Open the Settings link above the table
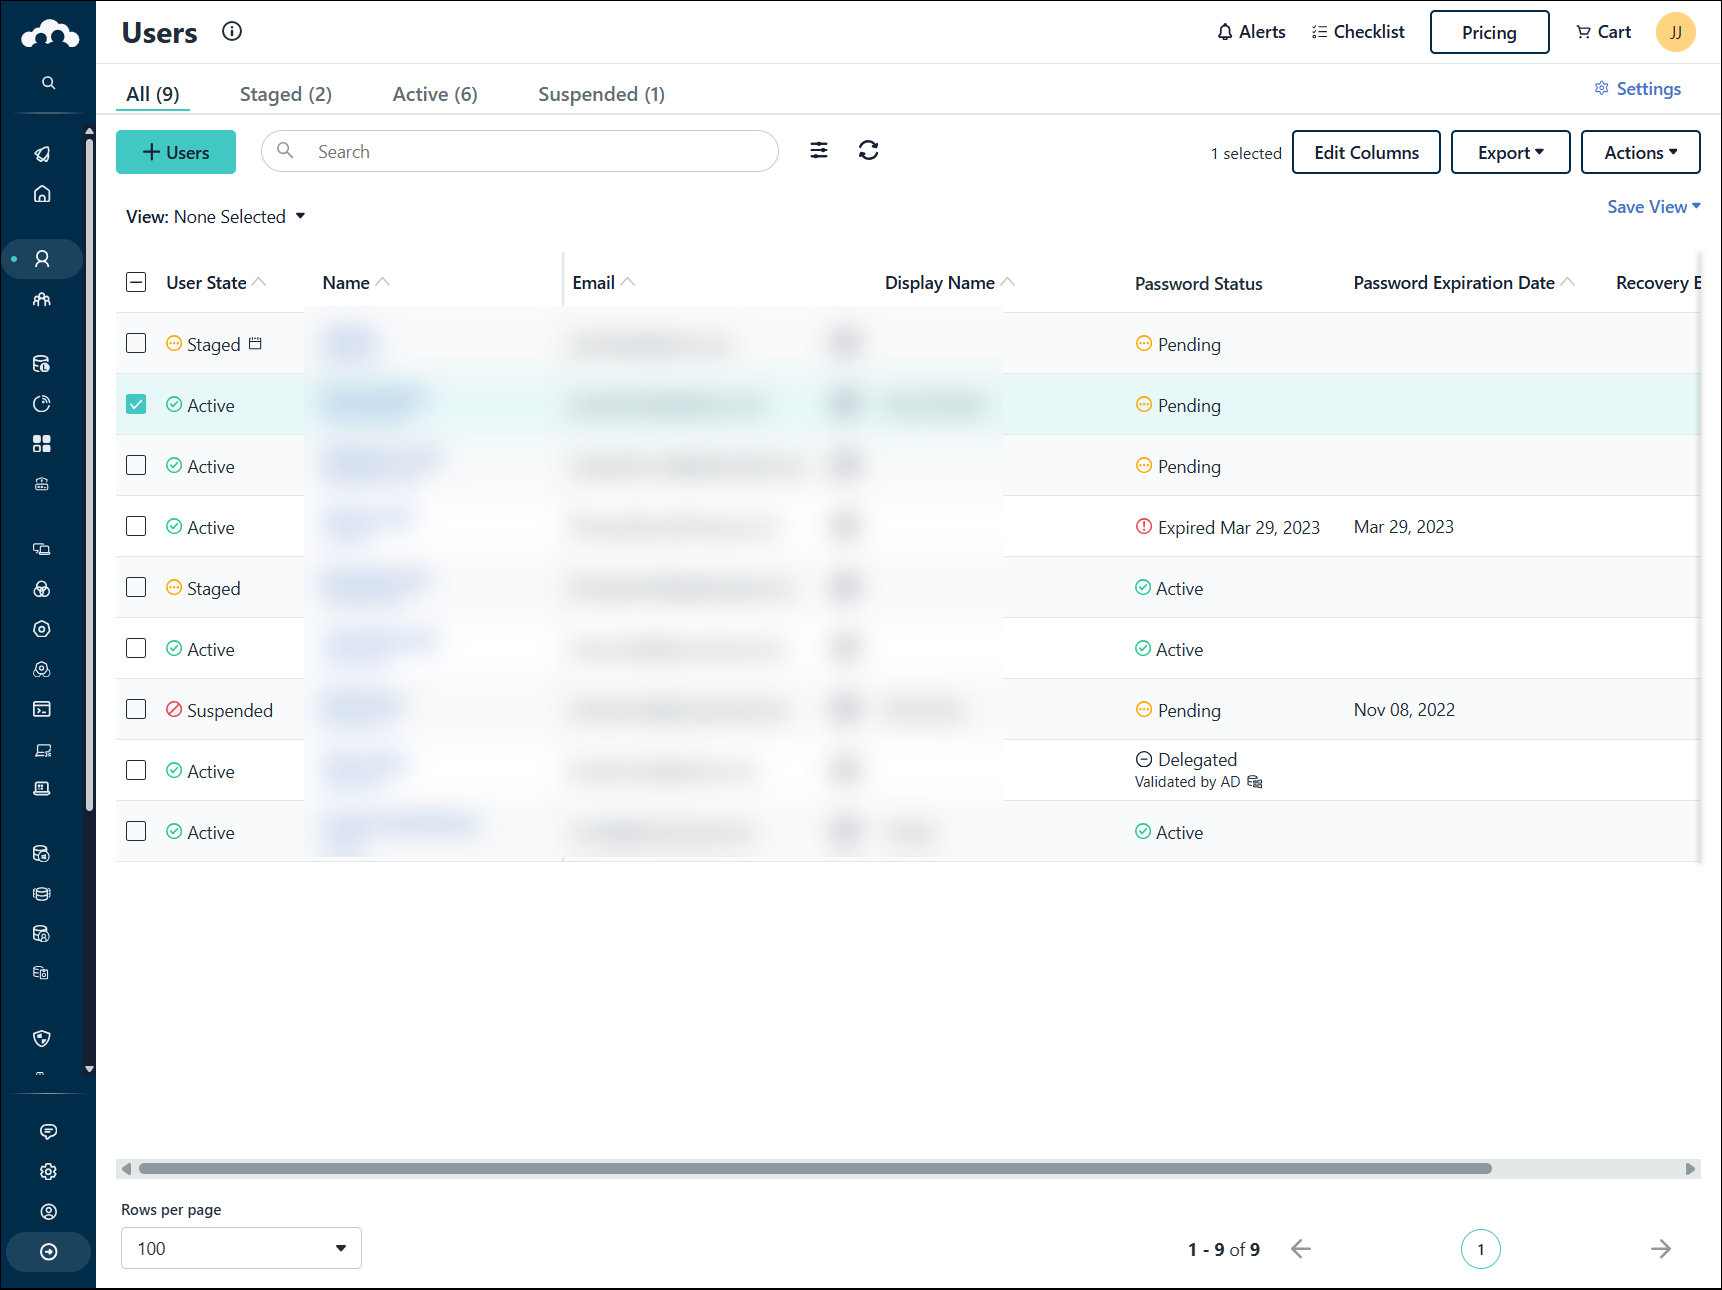 tap(1637, 88)
